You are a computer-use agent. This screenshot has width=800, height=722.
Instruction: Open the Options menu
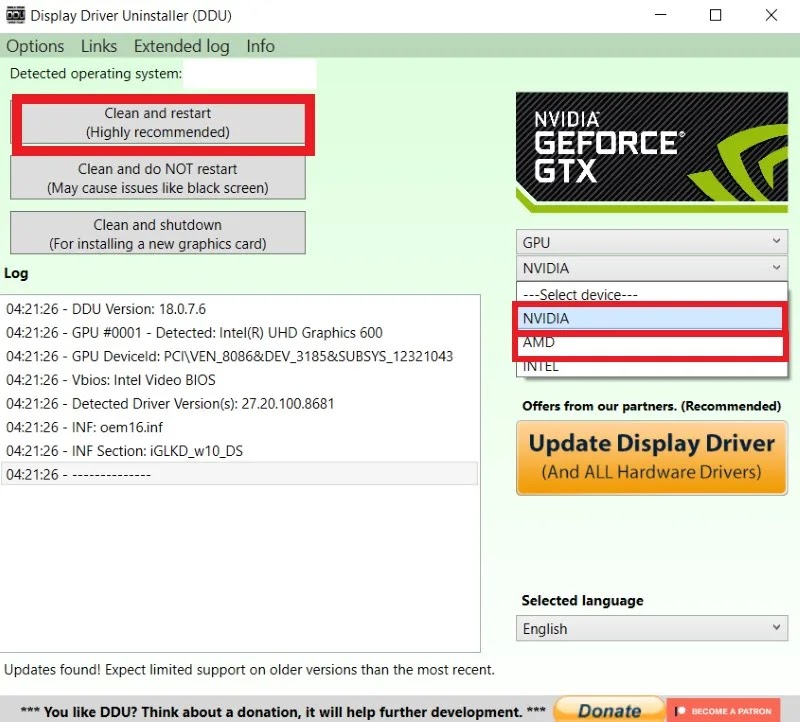click(35, 46)
